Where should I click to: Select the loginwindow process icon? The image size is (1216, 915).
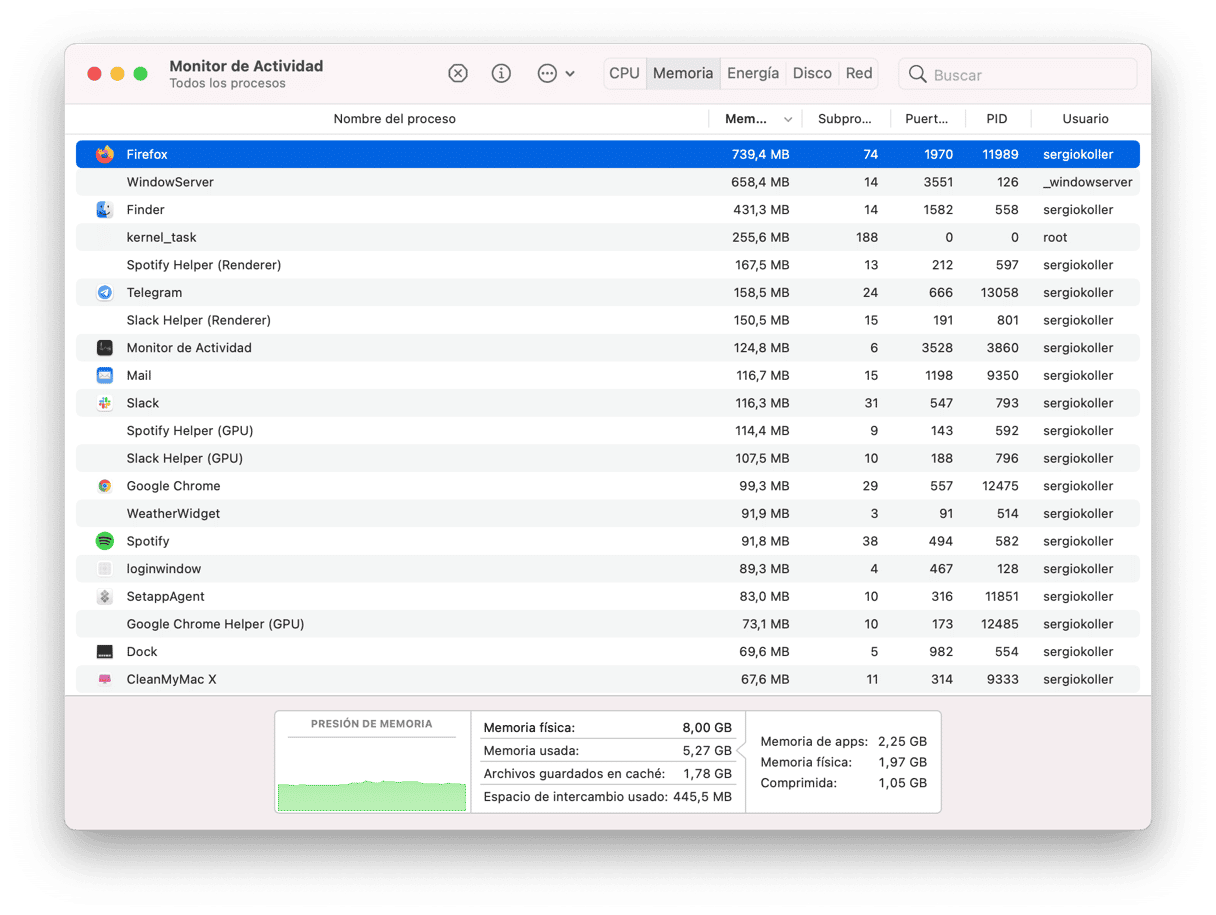[x=105, y=569]
